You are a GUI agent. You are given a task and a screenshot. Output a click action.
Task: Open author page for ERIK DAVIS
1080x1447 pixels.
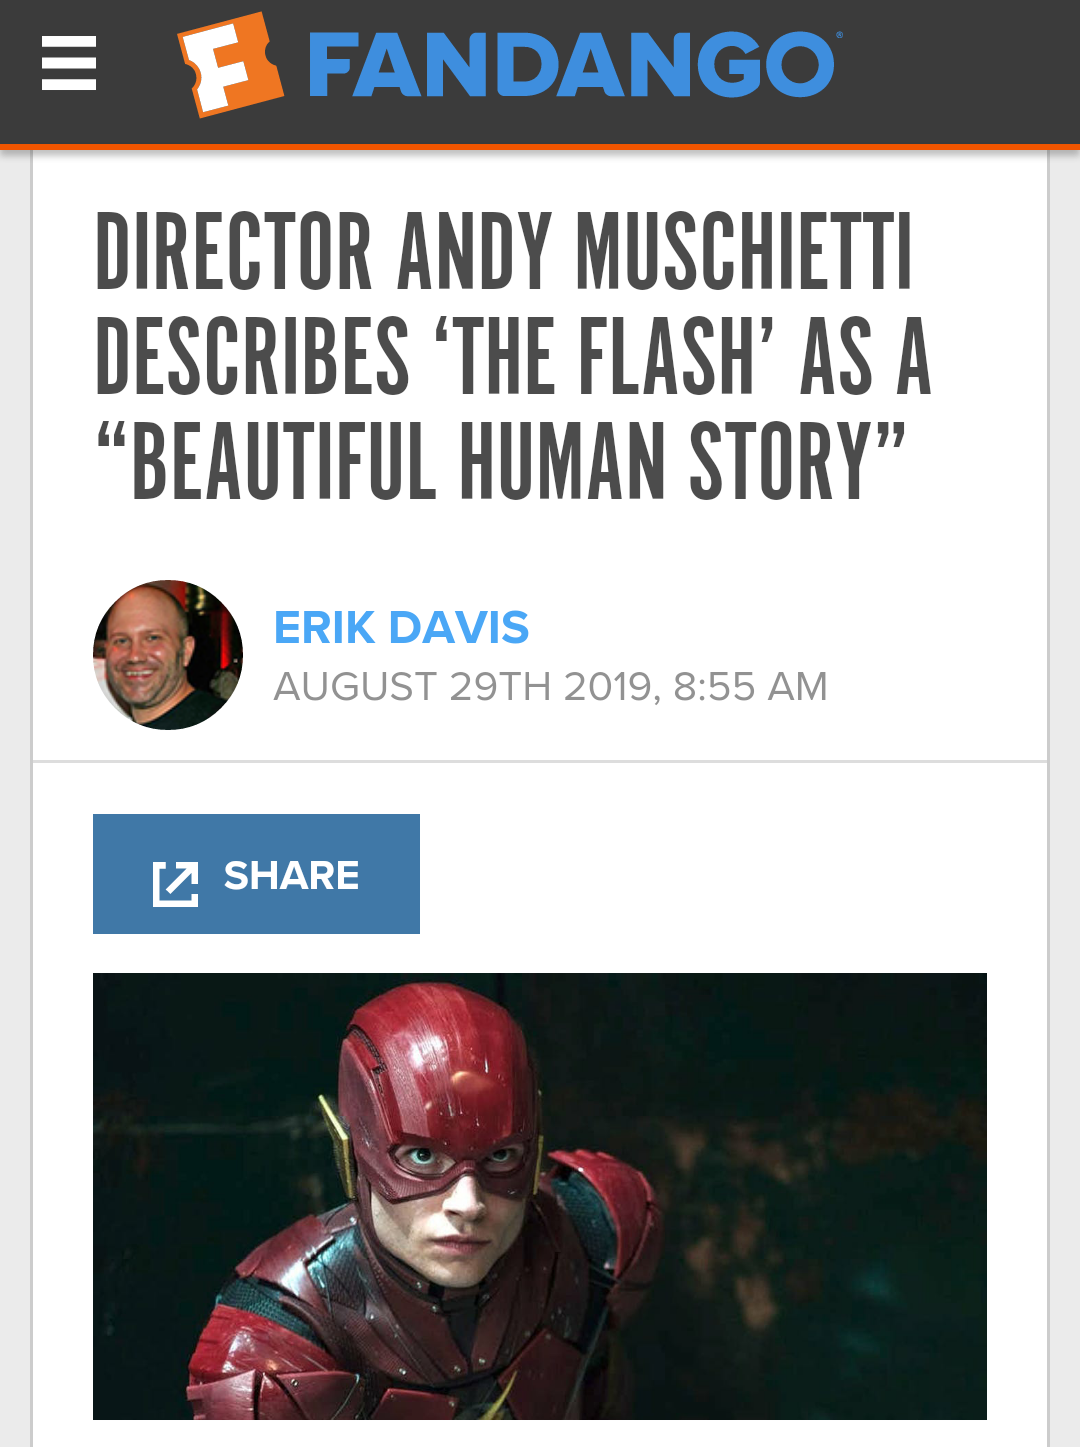pos(401,628)
